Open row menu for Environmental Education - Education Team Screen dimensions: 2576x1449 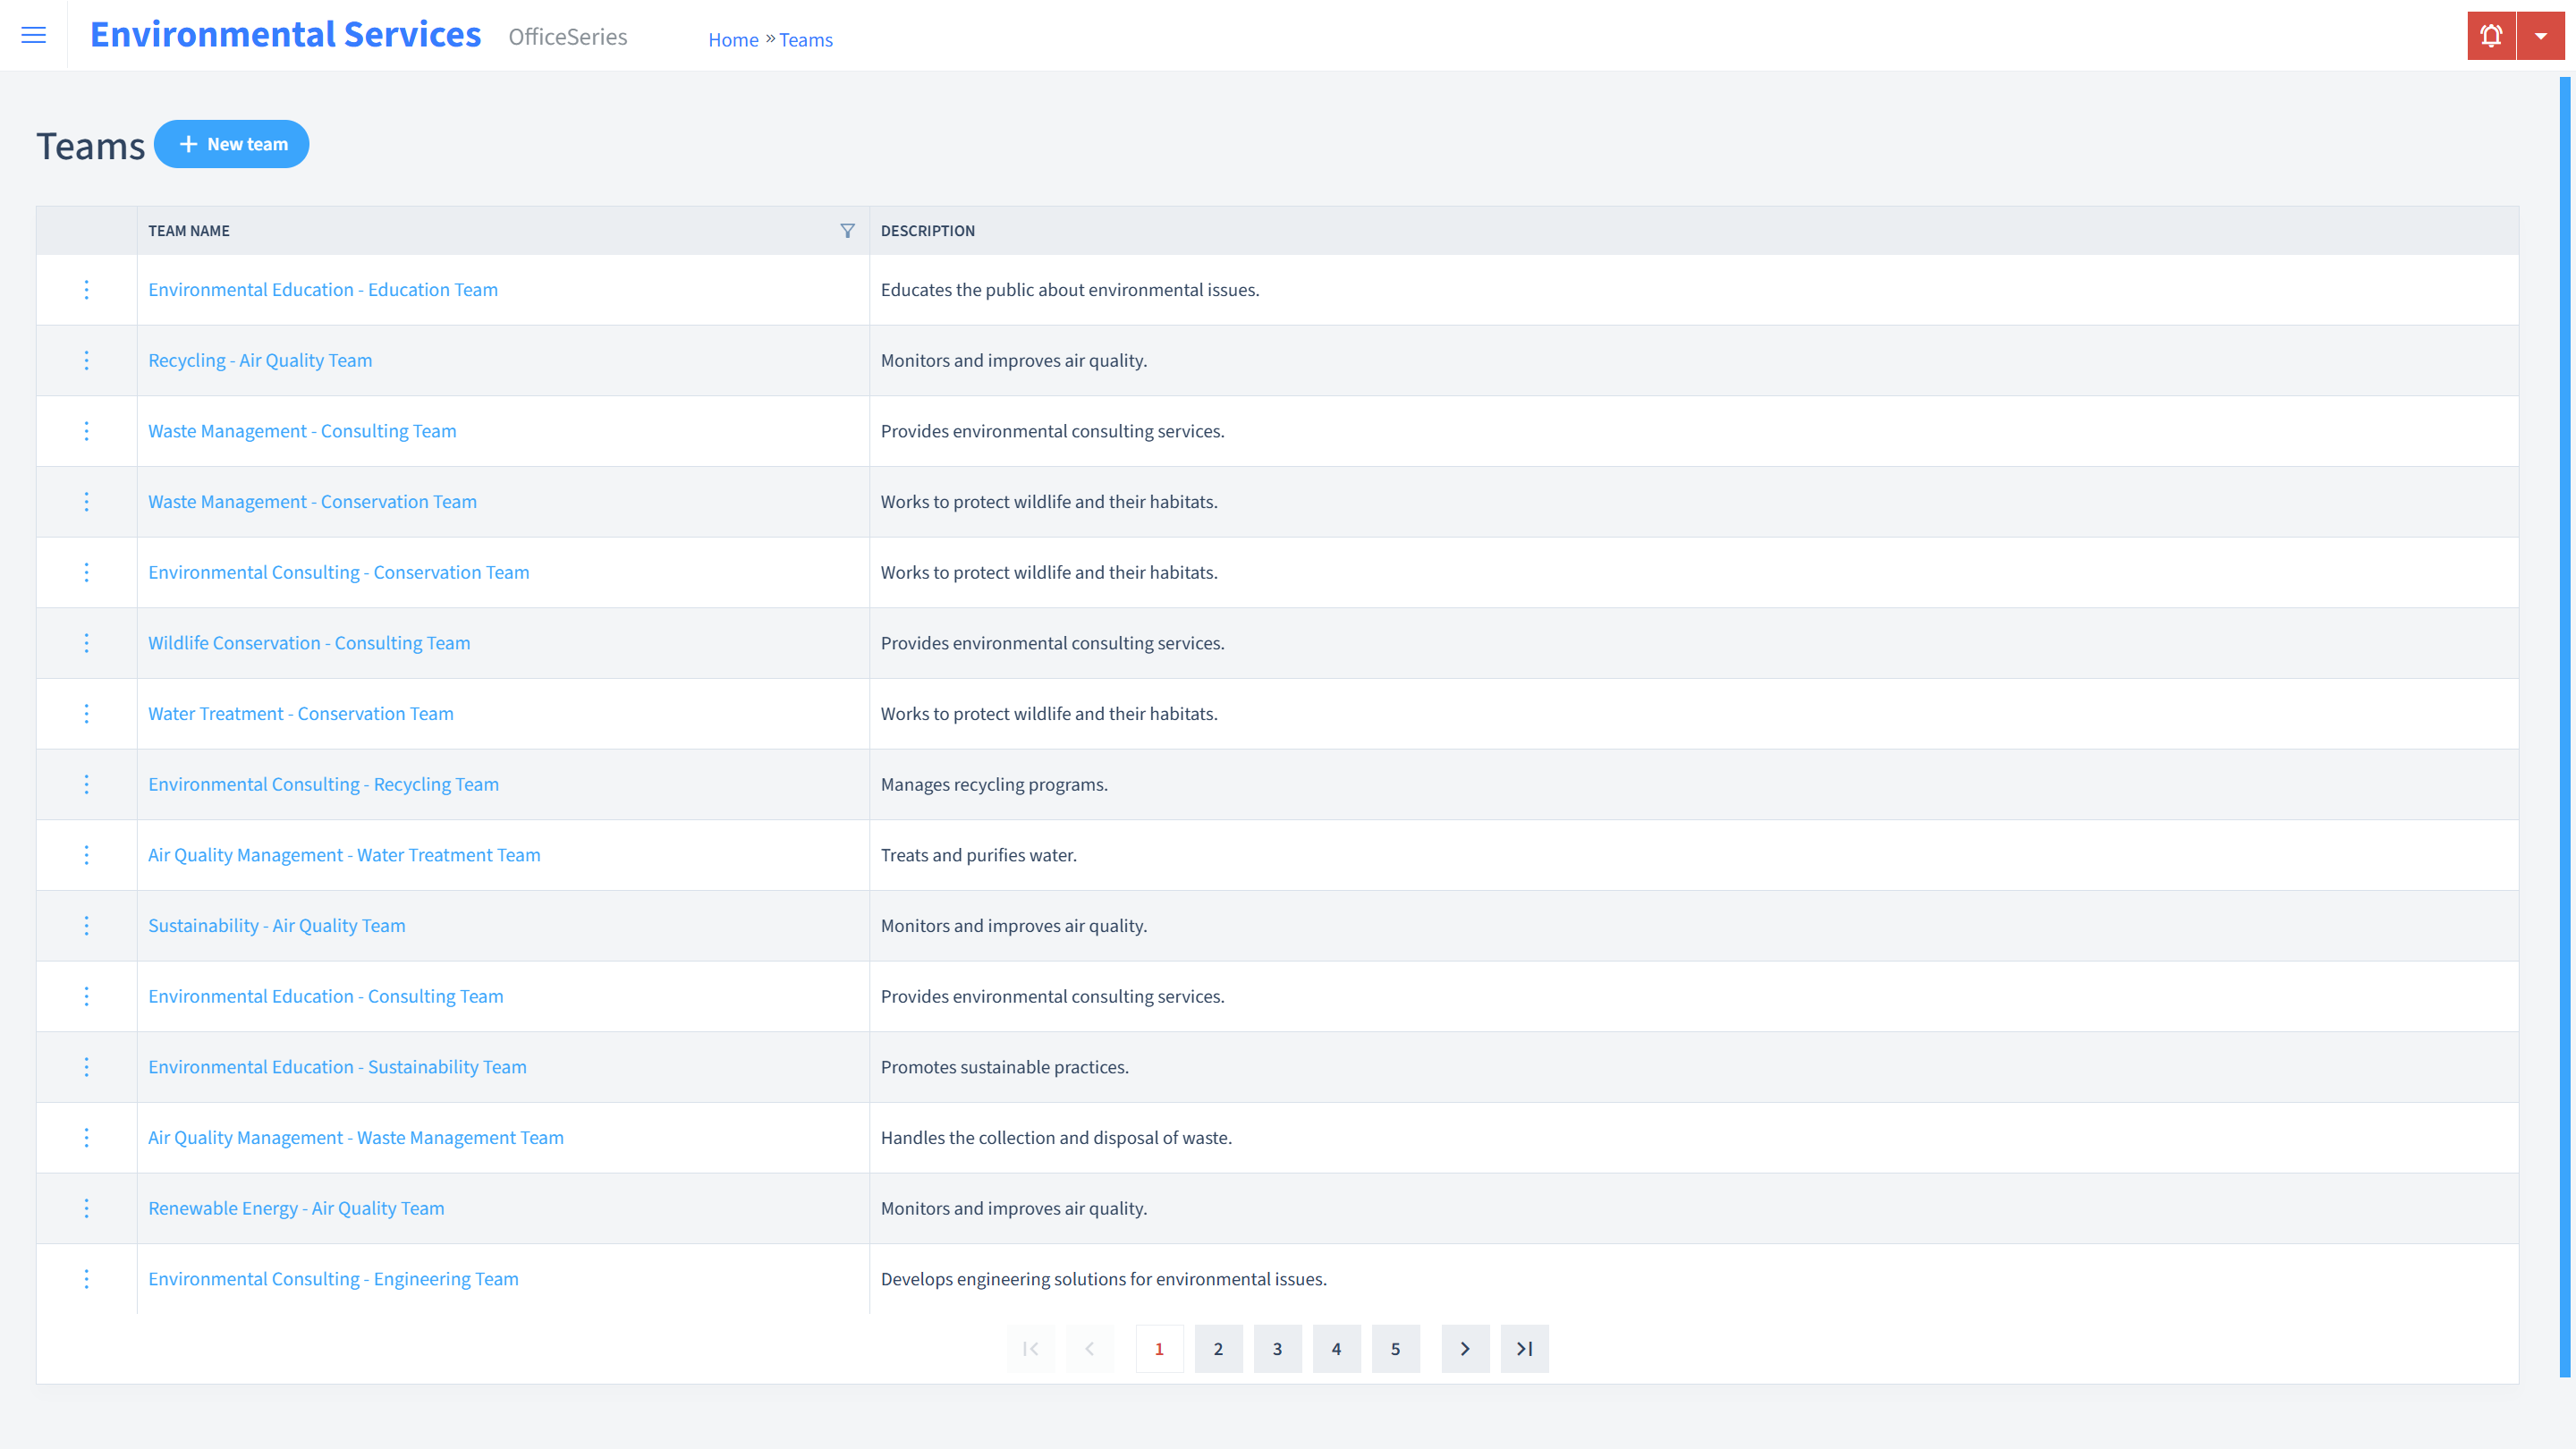87,290
